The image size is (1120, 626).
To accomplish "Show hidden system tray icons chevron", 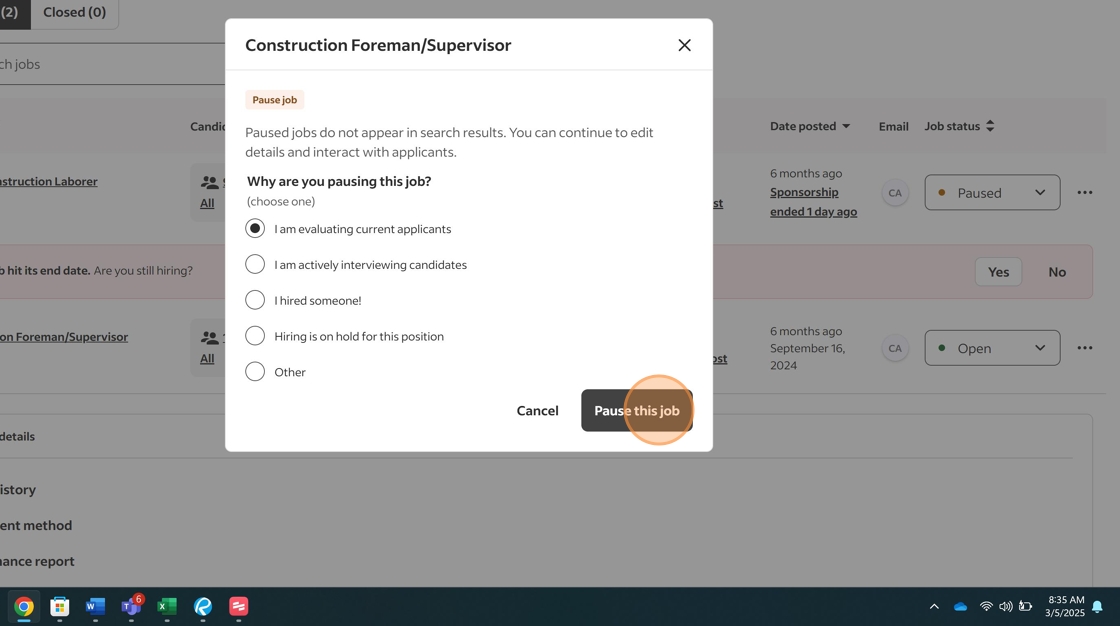I will point(934,606).
